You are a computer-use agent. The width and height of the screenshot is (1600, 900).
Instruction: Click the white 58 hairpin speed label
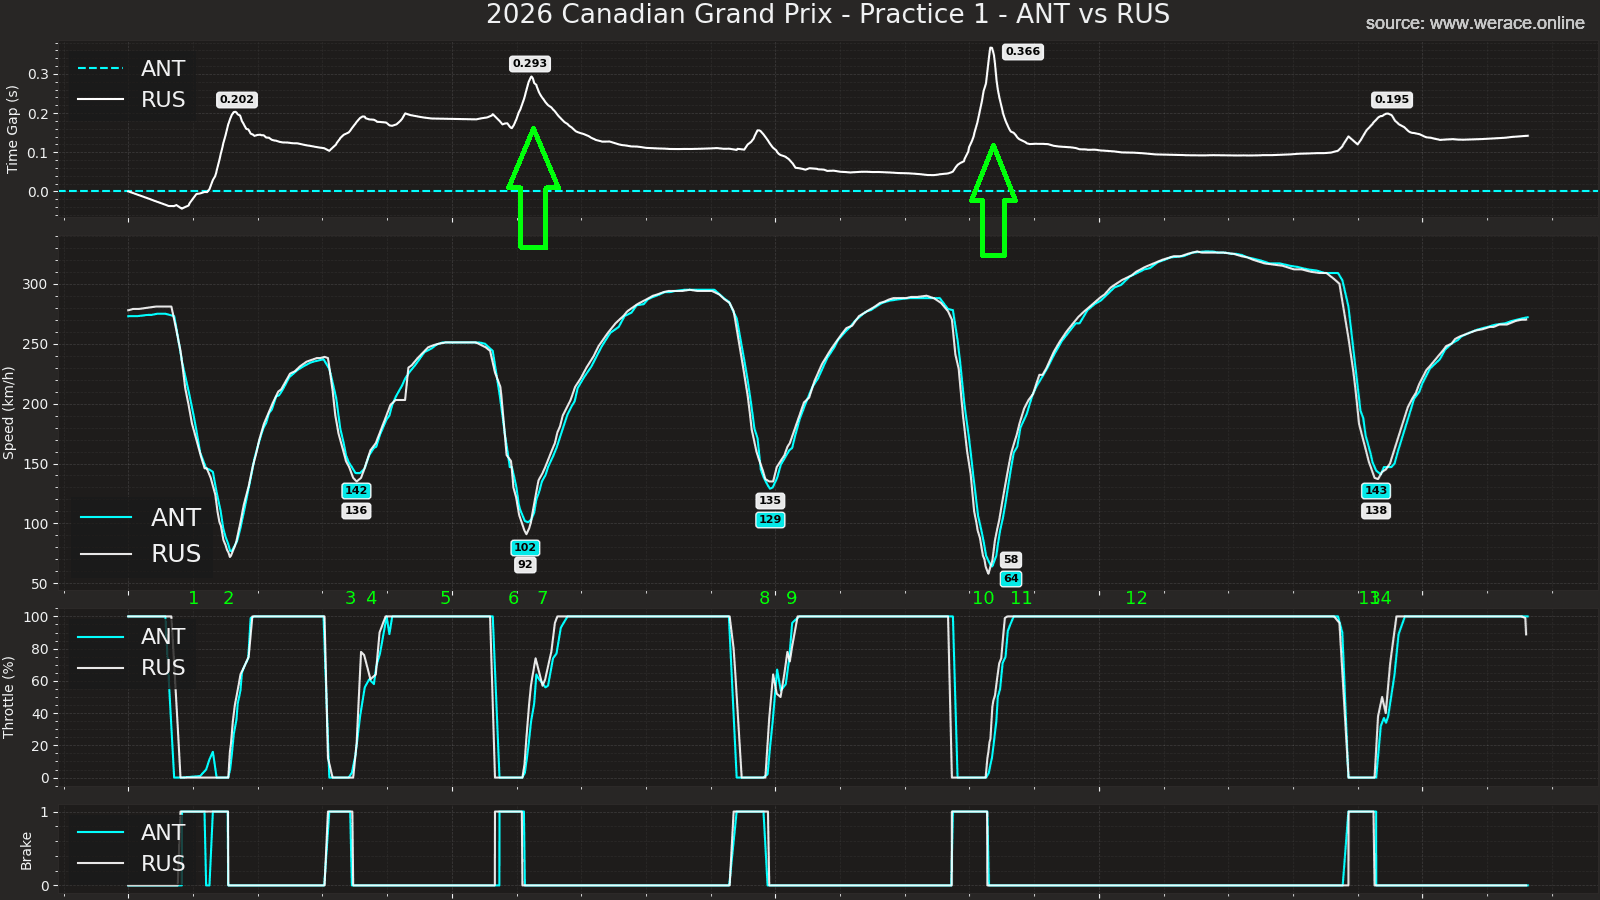(1011, 559)
